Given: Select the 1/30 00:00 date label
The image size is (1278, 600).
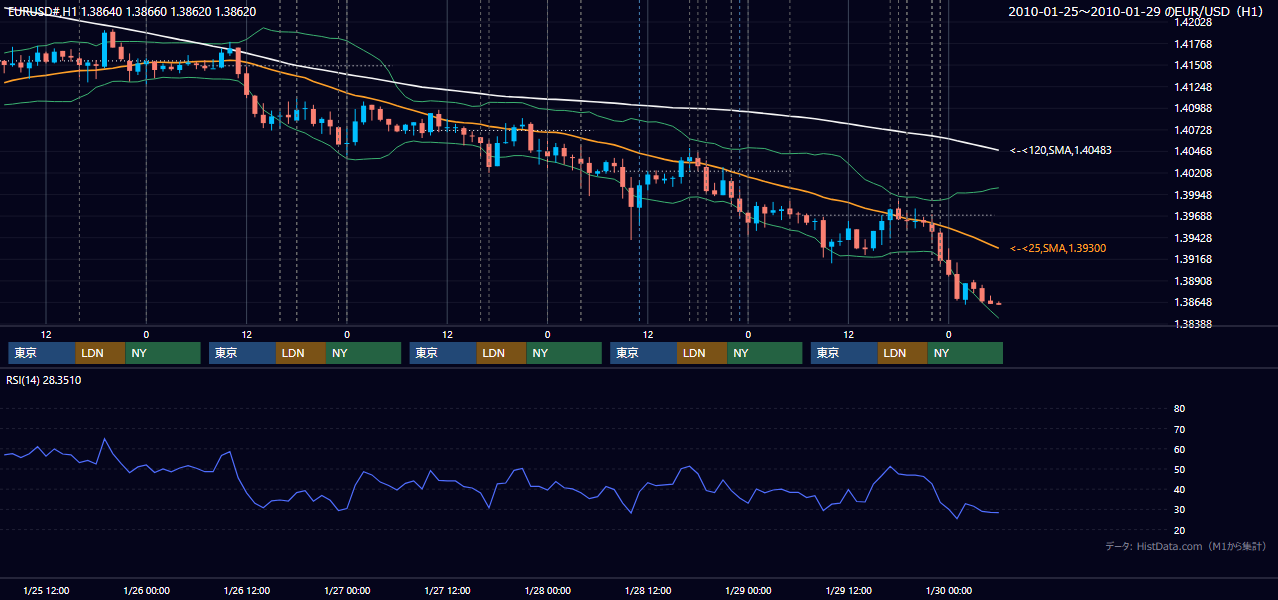Looking at the screenshot, I should tap(948, 591).
